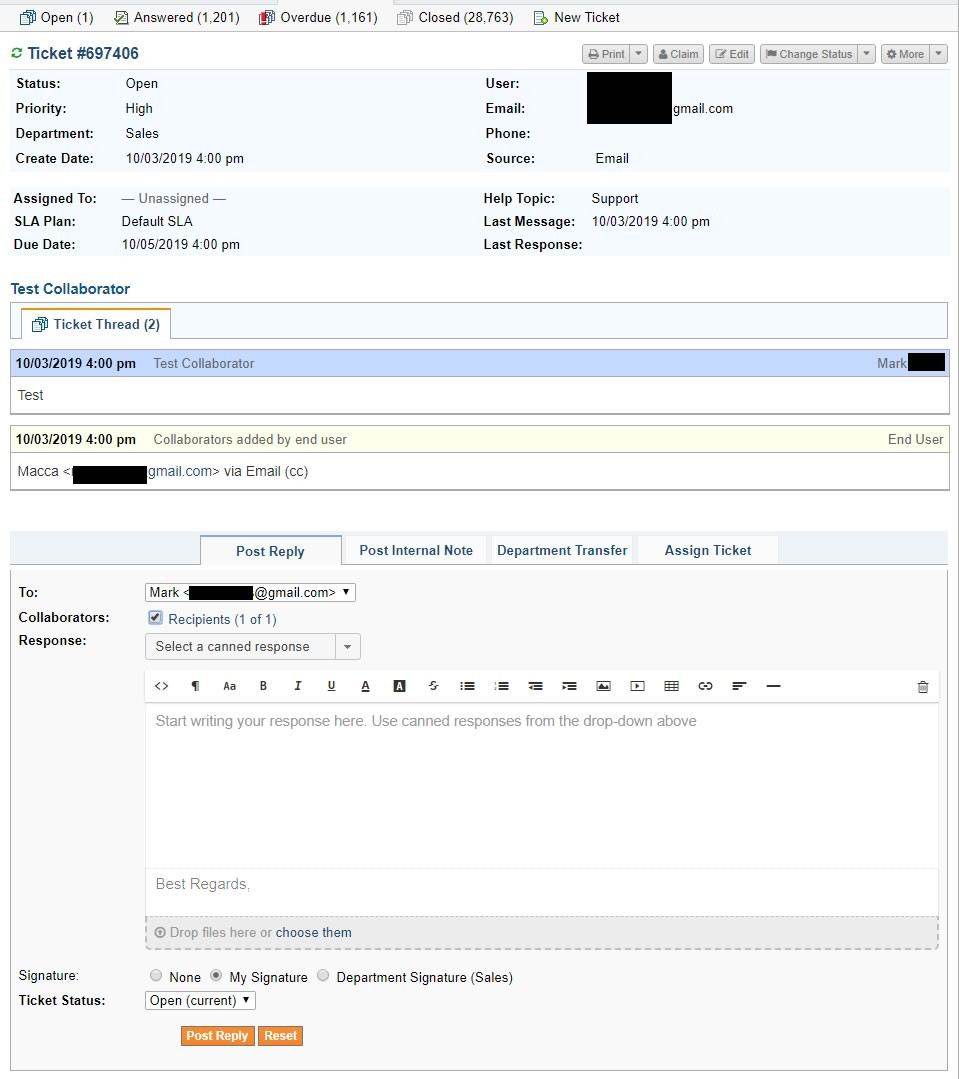Switch to the Post Internal Note tab
Viewport: 959px width, 1079px height.
(416, 550)
